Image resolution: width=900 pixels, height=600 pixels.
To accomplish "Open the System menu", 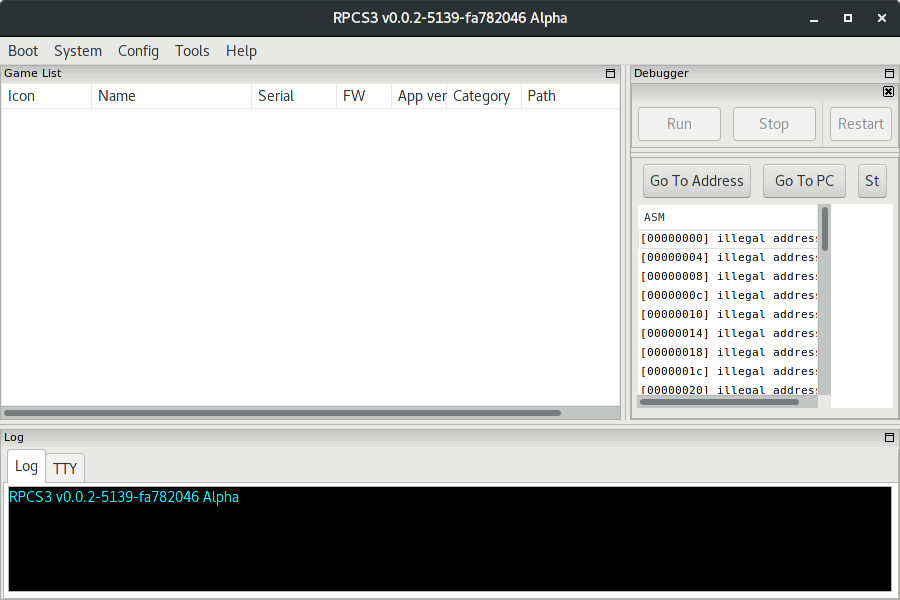I will (78, 51).
